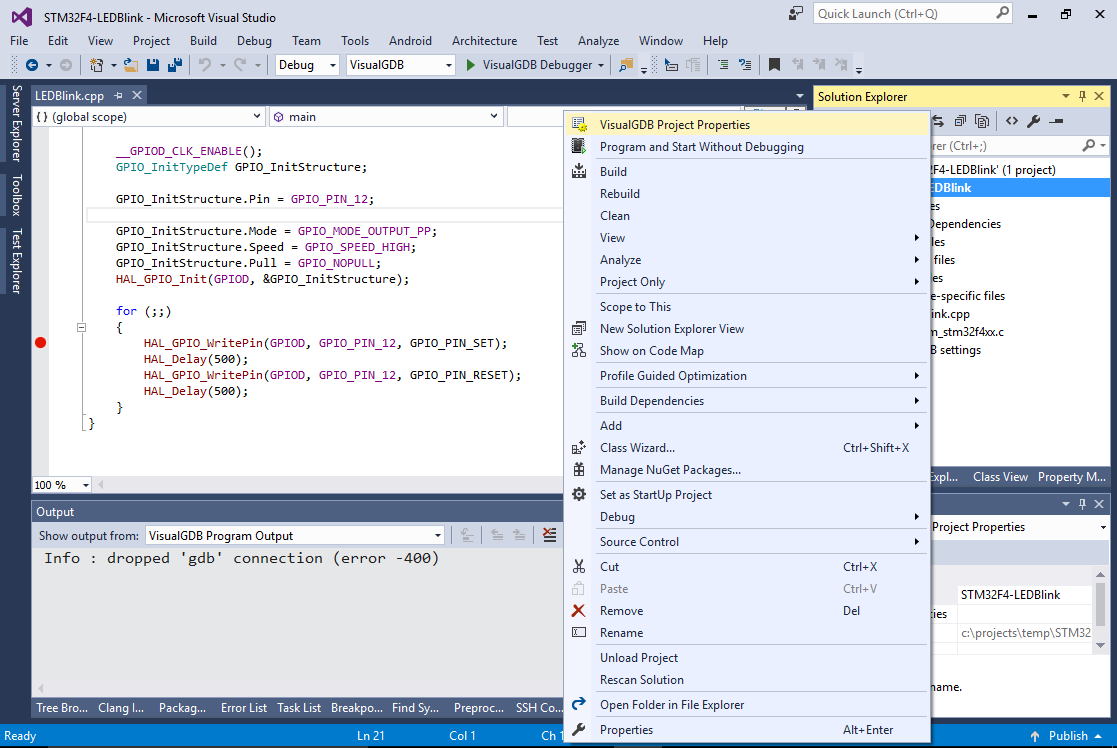The height and width of the screenshot is (748, 1117).
Task: Click the Open File folder icon
Action: click(x=130, y=65)
